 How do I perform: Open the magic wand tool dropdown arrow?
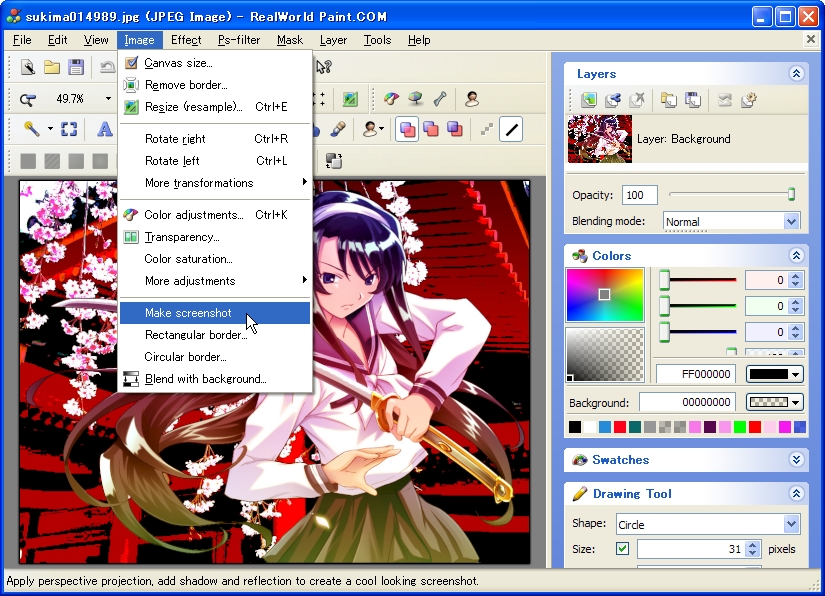click(50, 129)
